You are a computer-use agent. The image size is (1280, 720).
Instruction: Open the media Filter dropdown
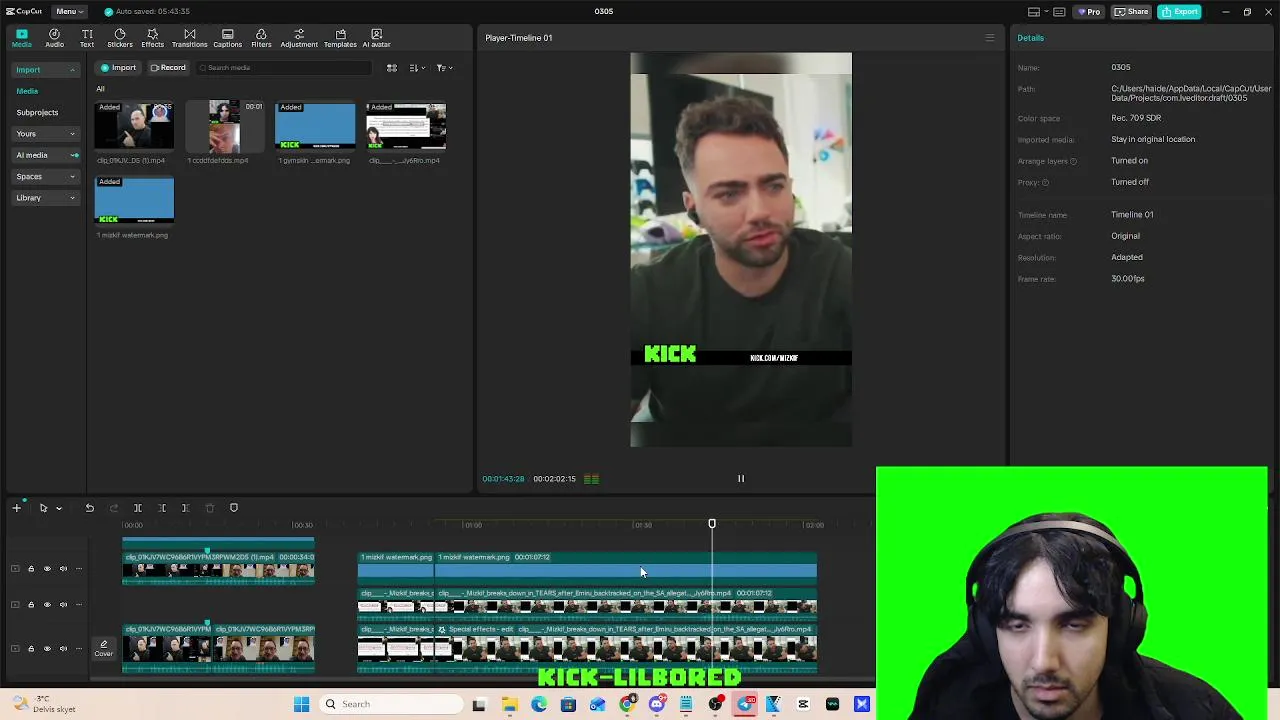tap(444, 68)
